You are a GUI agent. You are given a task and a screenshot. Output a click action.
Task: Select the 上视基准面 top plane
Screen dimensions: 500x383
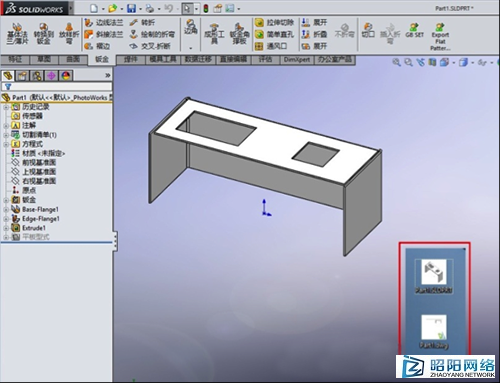click(x=39, y=172)
